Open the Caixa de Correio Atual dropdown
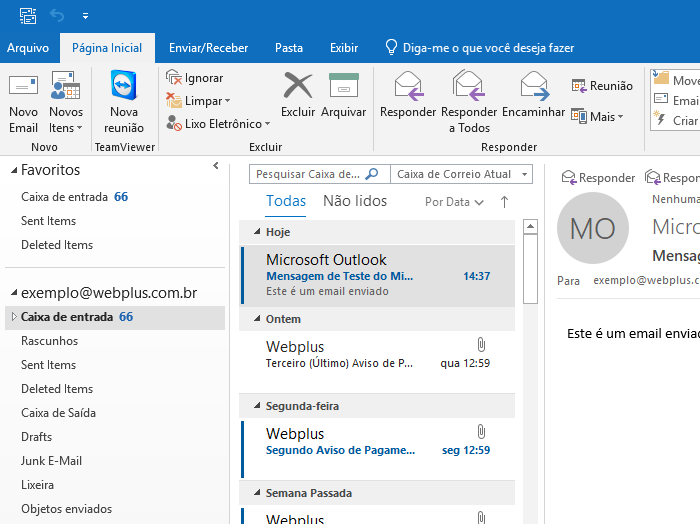 click(525, 174)
